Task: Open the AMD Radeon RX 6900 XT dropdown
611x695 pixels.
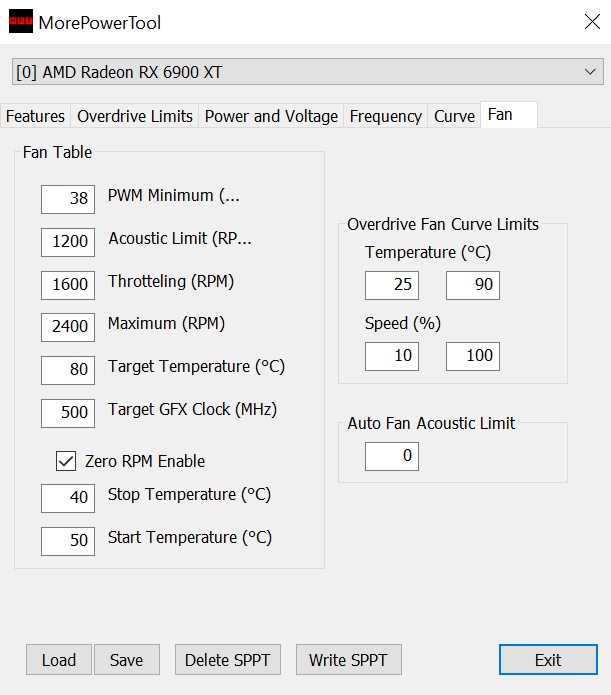Action: pyautogui.click(x=308, y=72)
